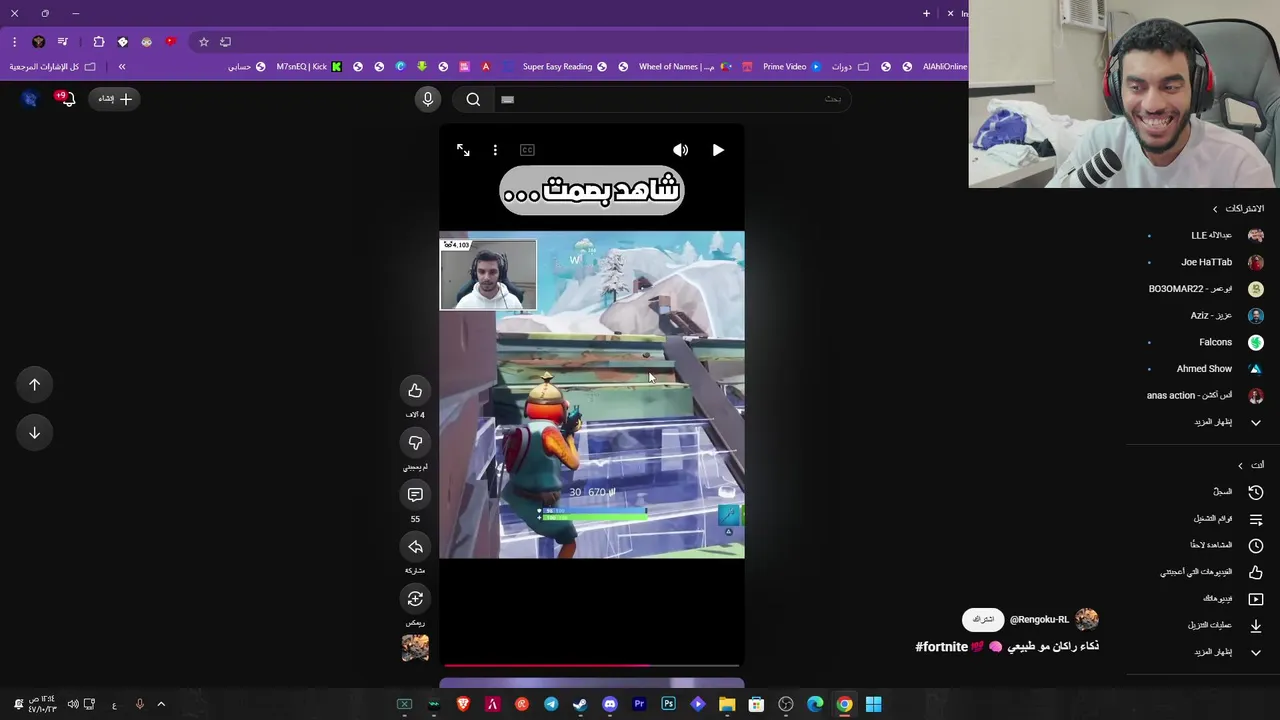Image resolution: width=1280 pixels, height=720 pixels.
Task: Open the BO3OMAR22 subscription
Action: [1205, 289]
